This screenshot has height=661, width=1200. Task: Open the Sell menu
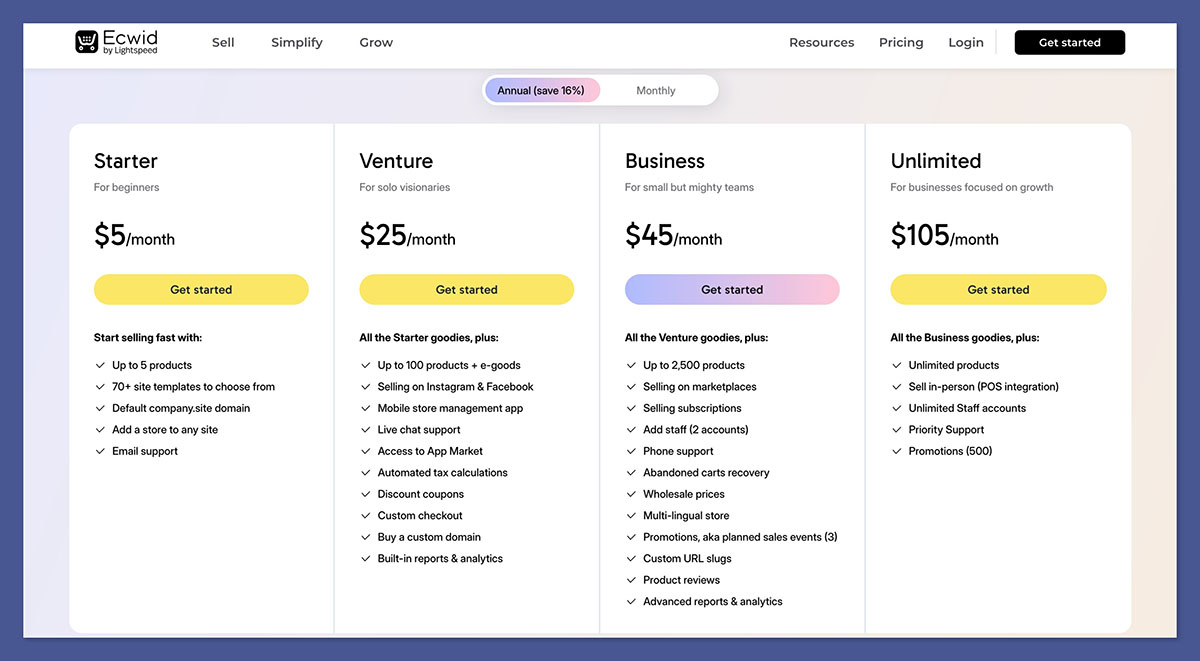point(223,42)
